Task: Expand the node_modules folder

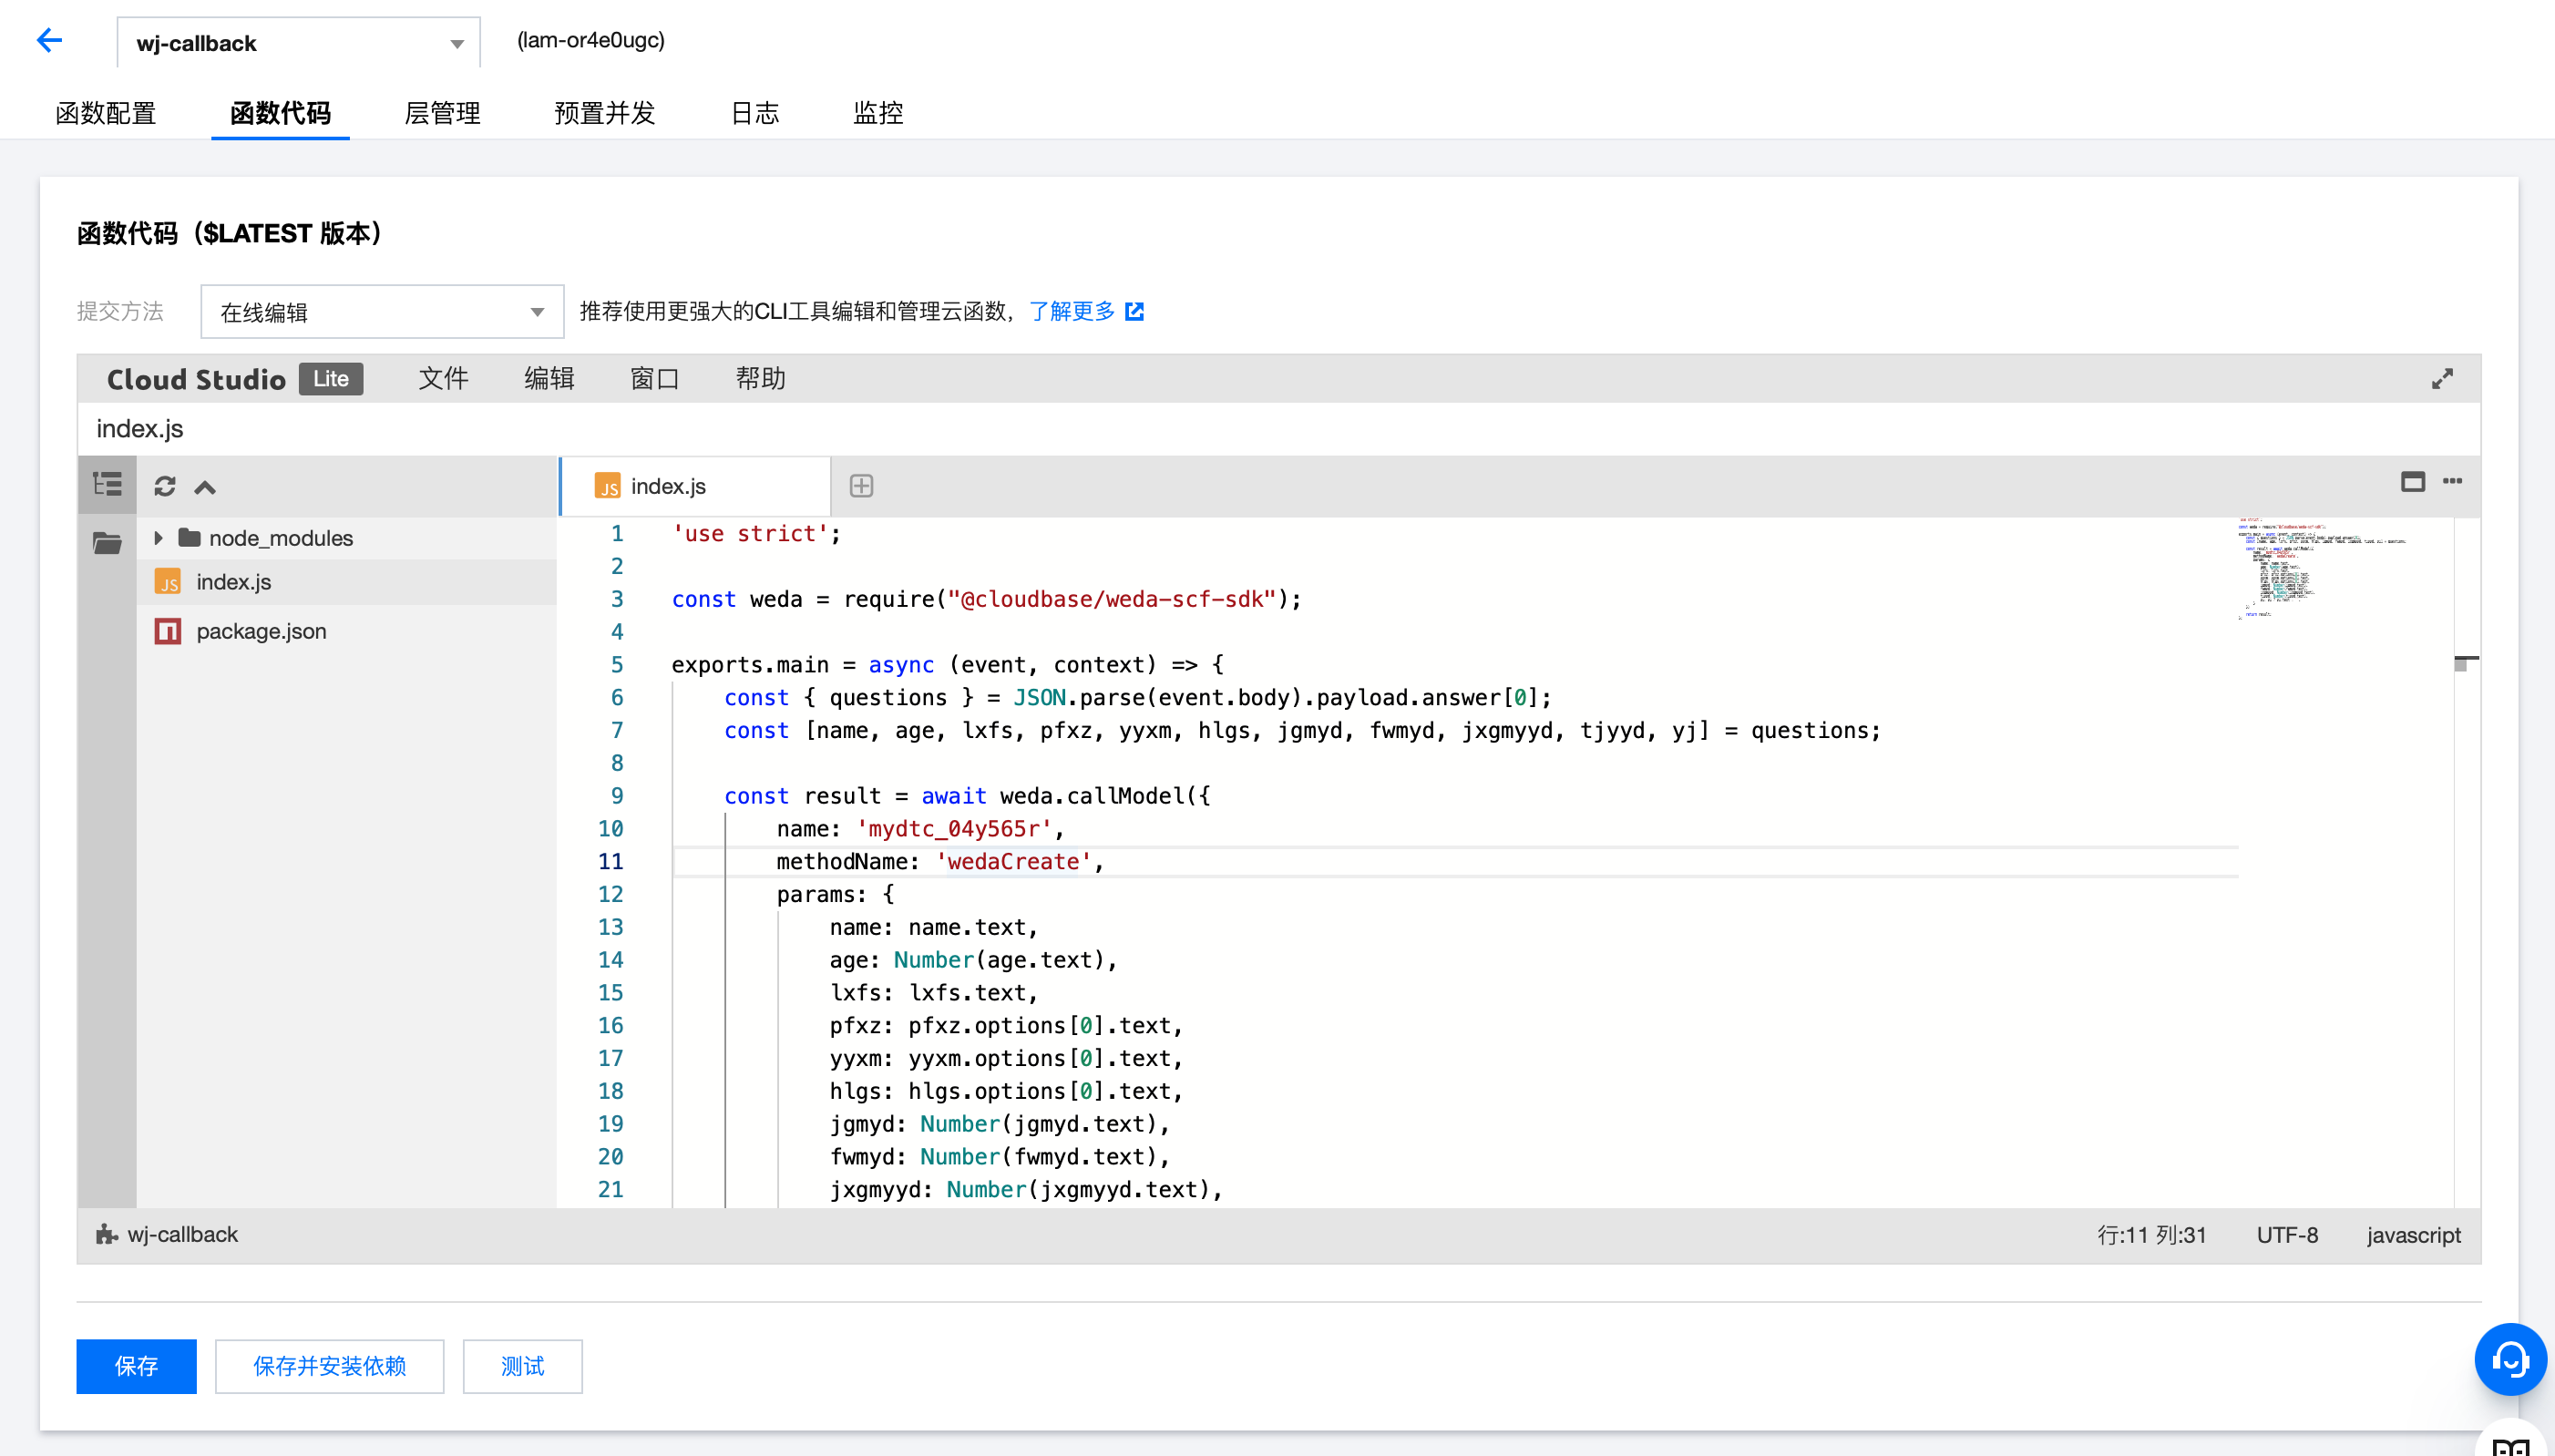Action: pyautogui.click(x=158, y=538)
